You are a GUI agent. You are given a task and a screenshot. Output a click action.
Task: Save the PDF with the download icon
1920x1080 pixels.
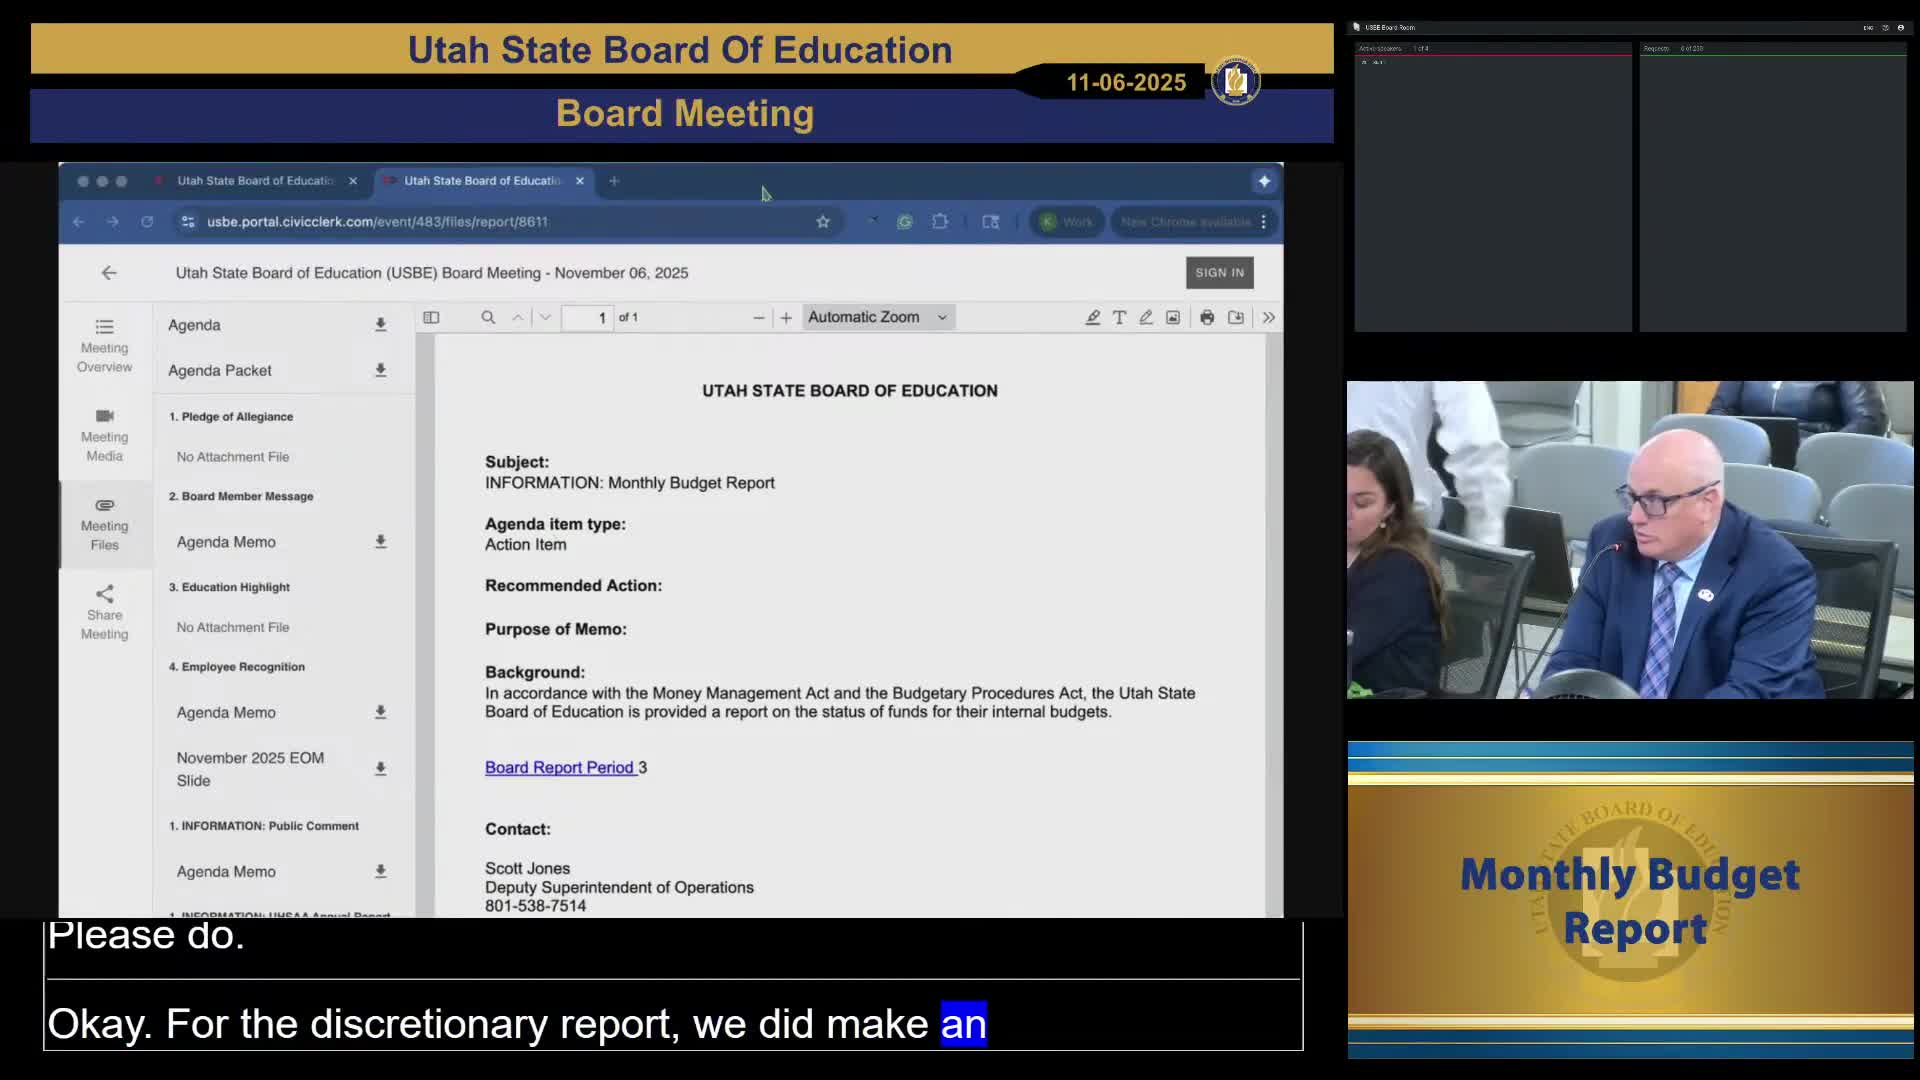1234,317
